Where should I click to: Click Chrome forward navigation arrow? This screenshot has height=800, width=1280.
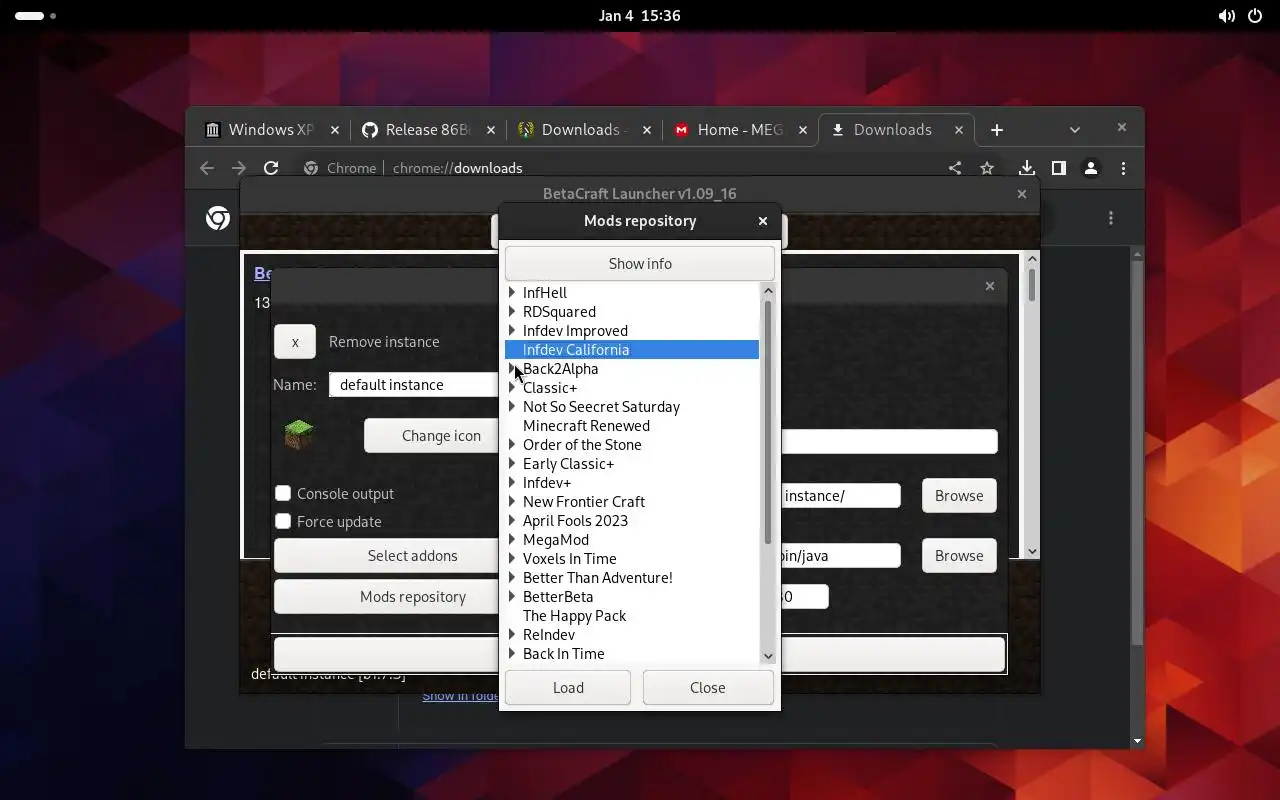point(239,168)
